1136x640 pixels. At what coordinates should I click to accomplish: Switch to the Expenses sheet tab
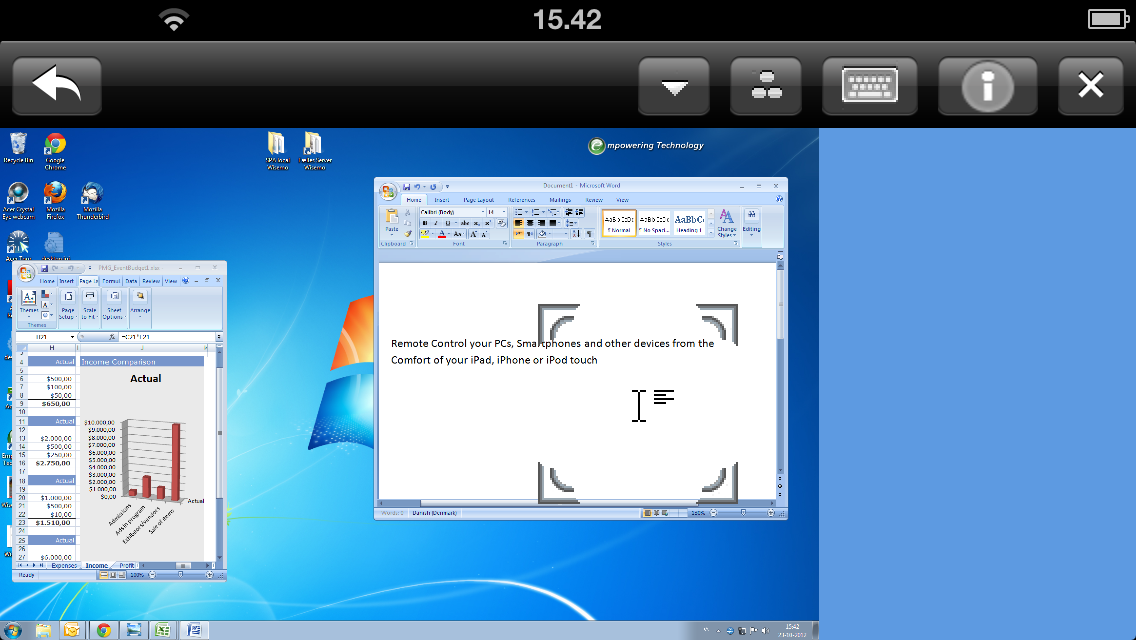(64, 566)
